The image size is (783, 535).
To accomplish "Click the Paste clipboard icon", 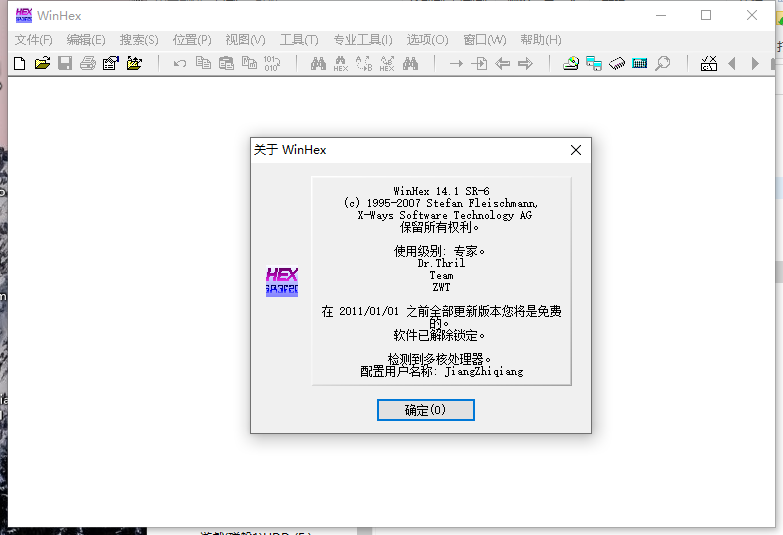I will (x=226, y=63).
